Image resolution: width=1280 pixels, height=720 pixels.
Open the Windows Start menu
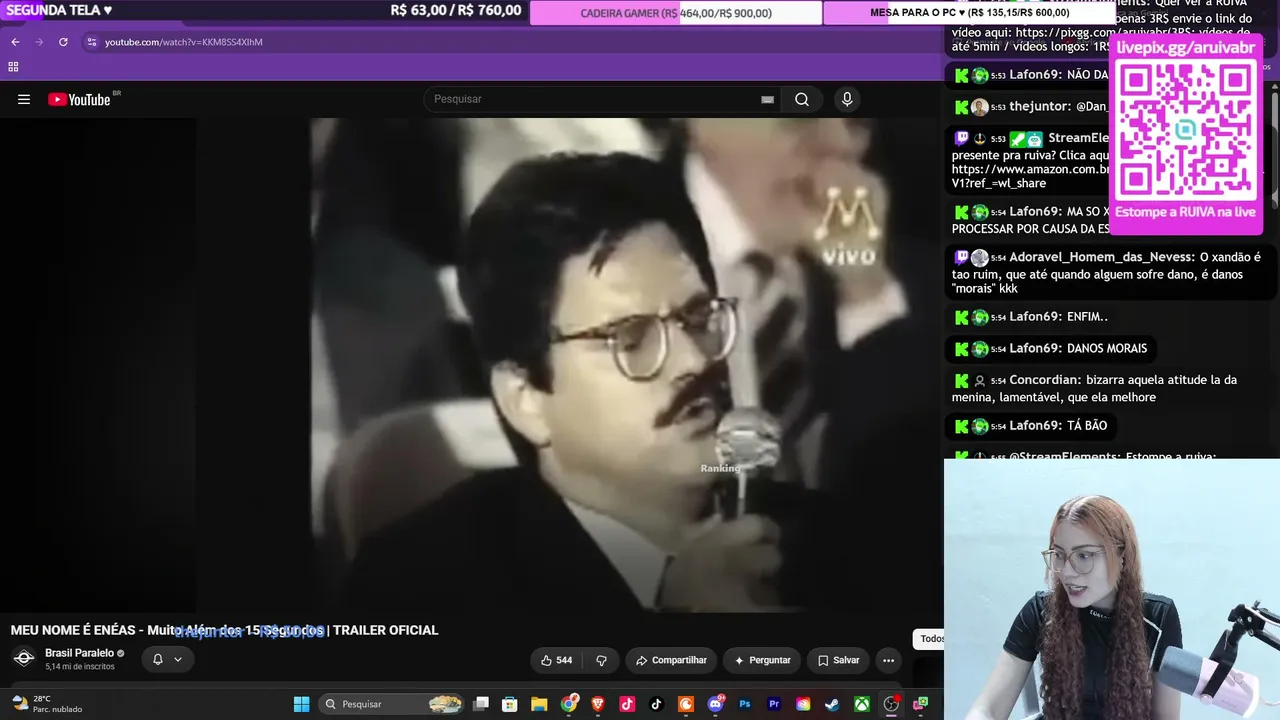tap(301, 704)
